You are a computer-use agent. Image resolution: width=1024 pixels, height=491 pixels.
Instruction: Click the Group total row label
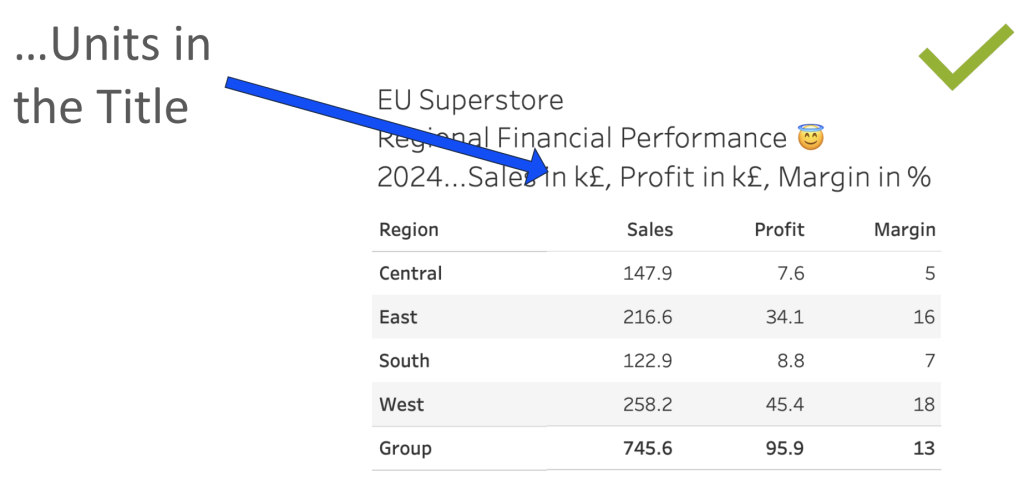click(406, 449)
